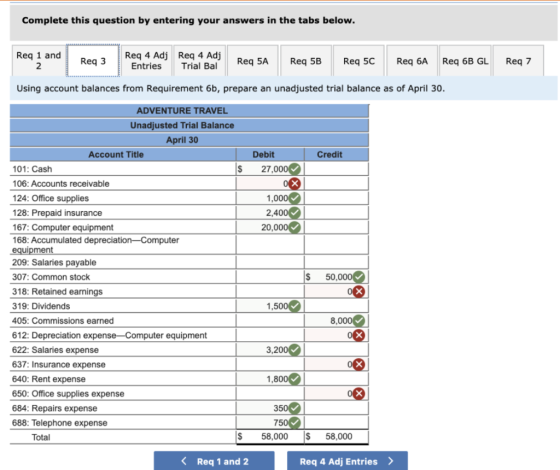Select the Req 6B GL tab

click(465, 61)
